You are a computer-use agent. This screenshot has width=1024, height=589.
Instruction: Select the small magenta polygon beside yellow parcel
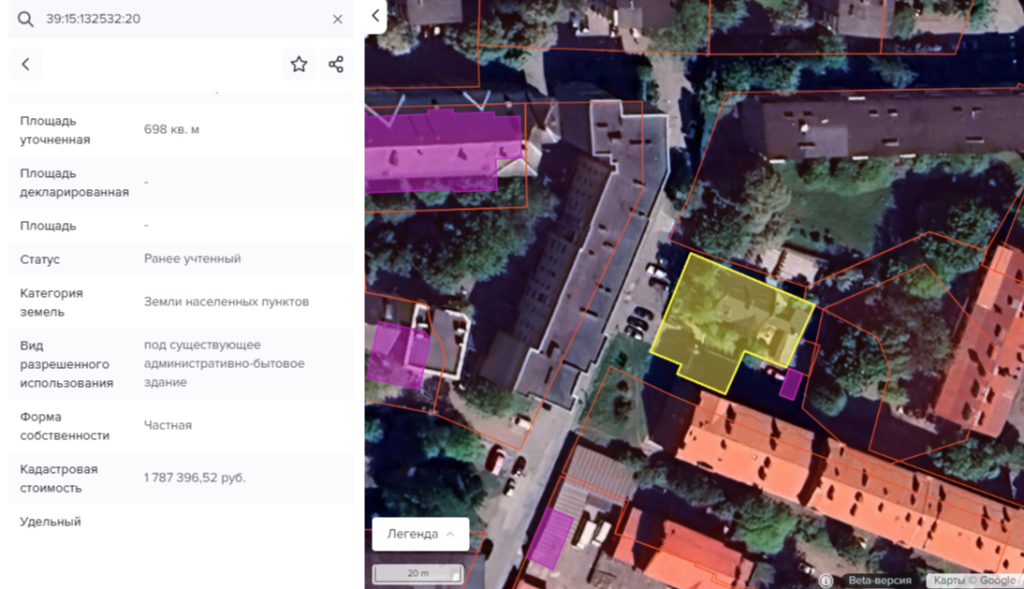[791, 384]
